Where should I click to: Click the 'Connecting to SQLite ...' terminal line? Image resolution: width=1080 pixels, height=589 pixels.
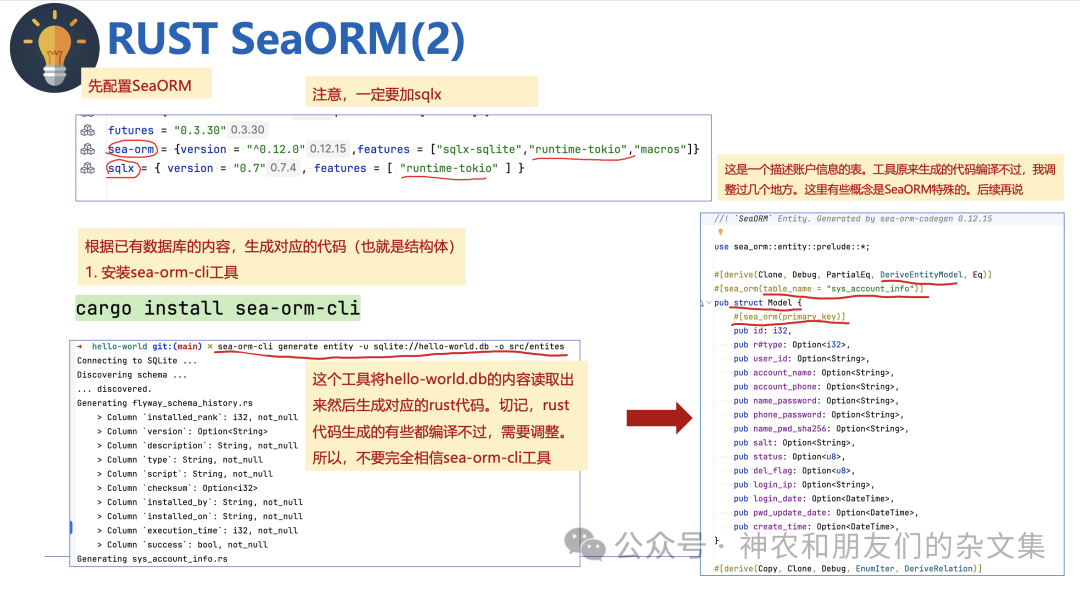136,361
